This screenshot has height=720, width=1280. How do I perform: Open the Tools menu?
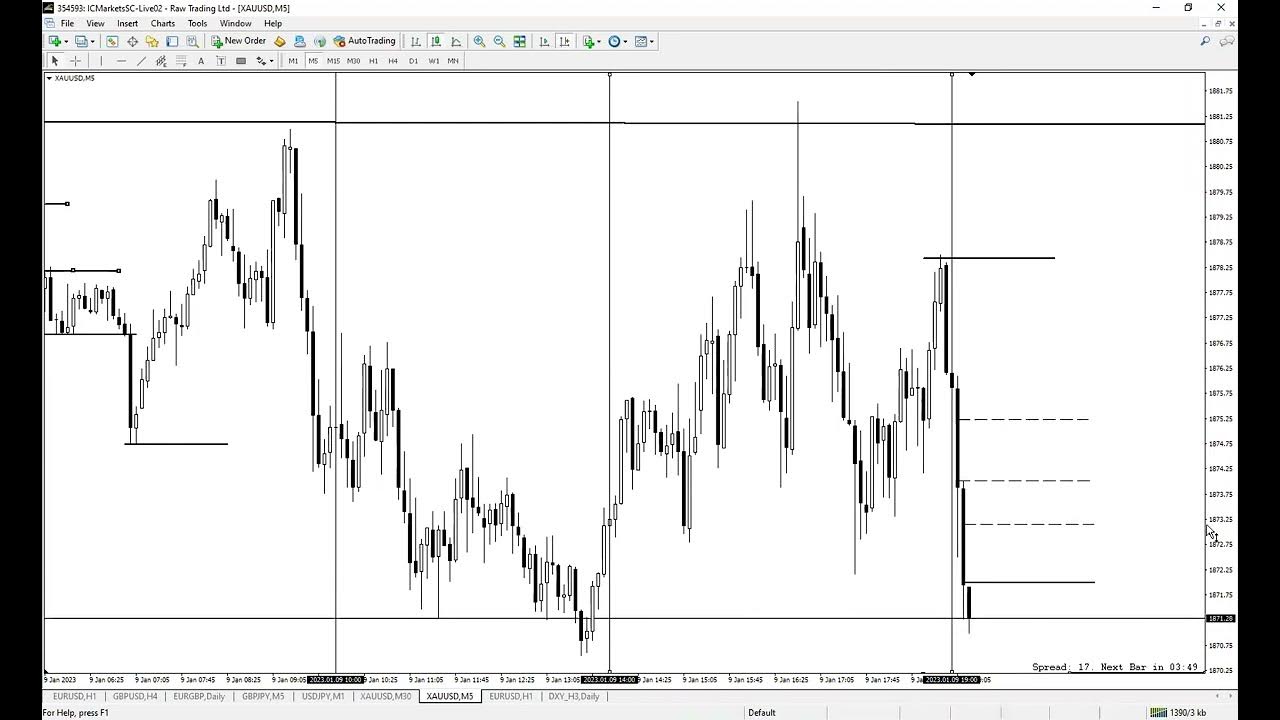point(198,23)
